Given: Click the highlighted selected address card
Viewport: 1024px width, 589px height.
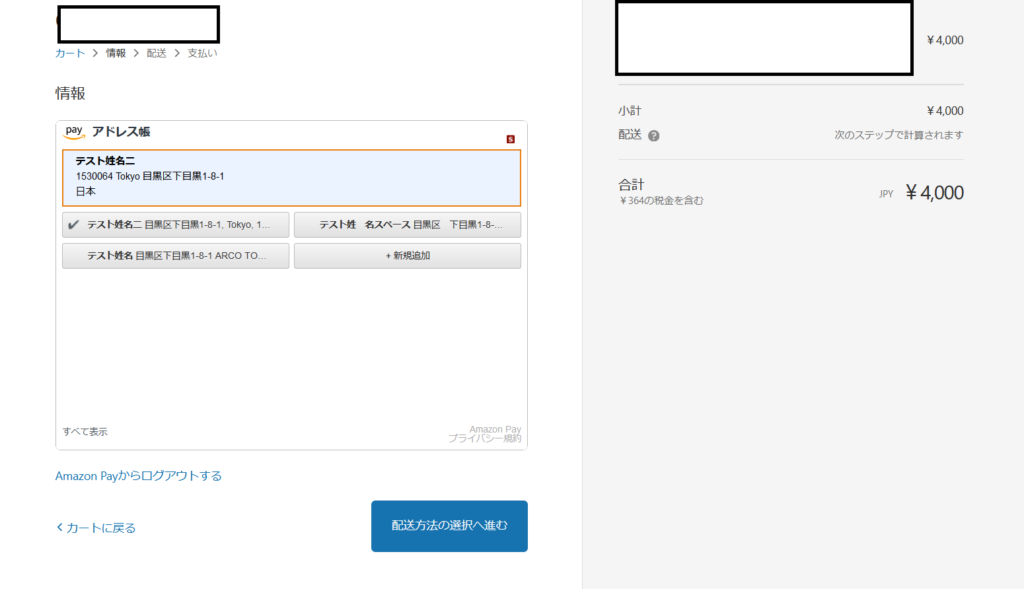Looking at the screenshot, I should (291, 177).
